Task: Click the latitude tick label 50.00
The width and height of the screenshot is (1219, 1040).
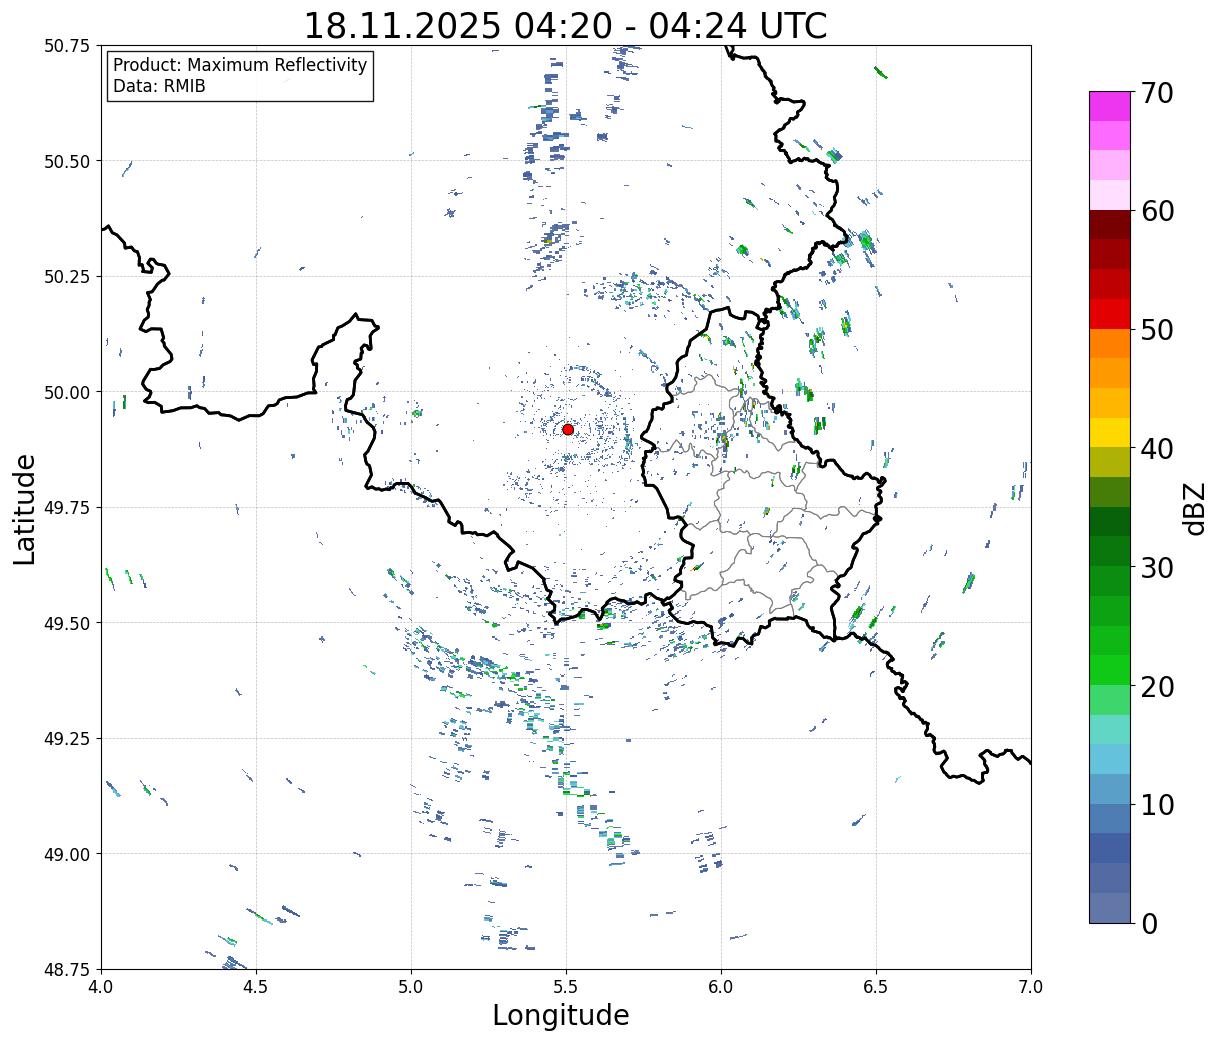Action: [x=67, y=392]
